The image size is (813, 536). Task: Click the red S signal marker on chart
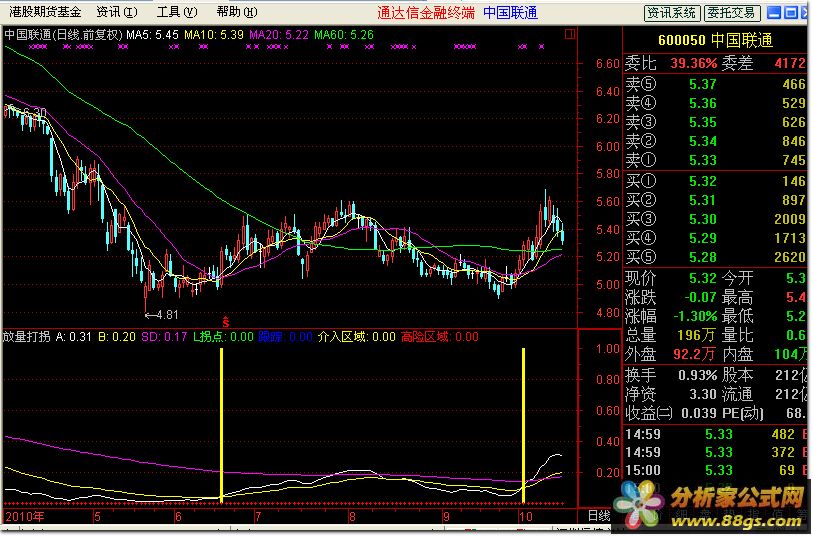pos(226,321)
